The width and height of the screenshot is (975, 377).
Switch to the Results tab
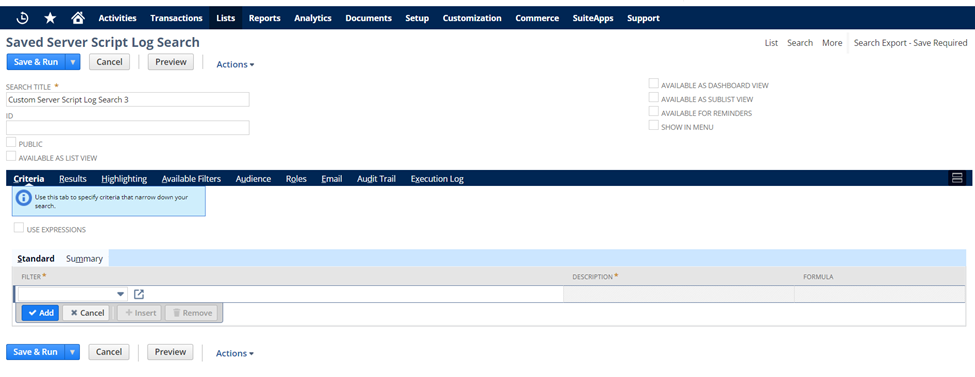pyautogui.click(x=73, y=179)
